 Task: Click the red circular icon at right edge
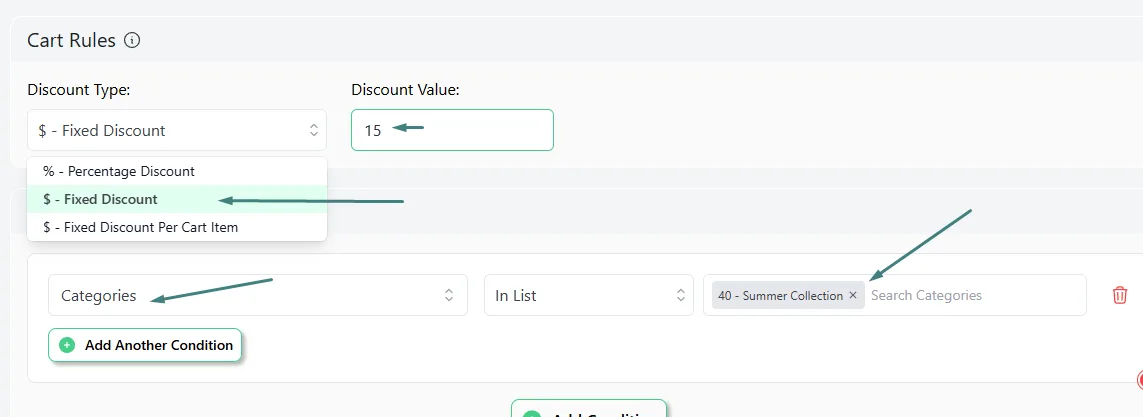point(1139,379)
